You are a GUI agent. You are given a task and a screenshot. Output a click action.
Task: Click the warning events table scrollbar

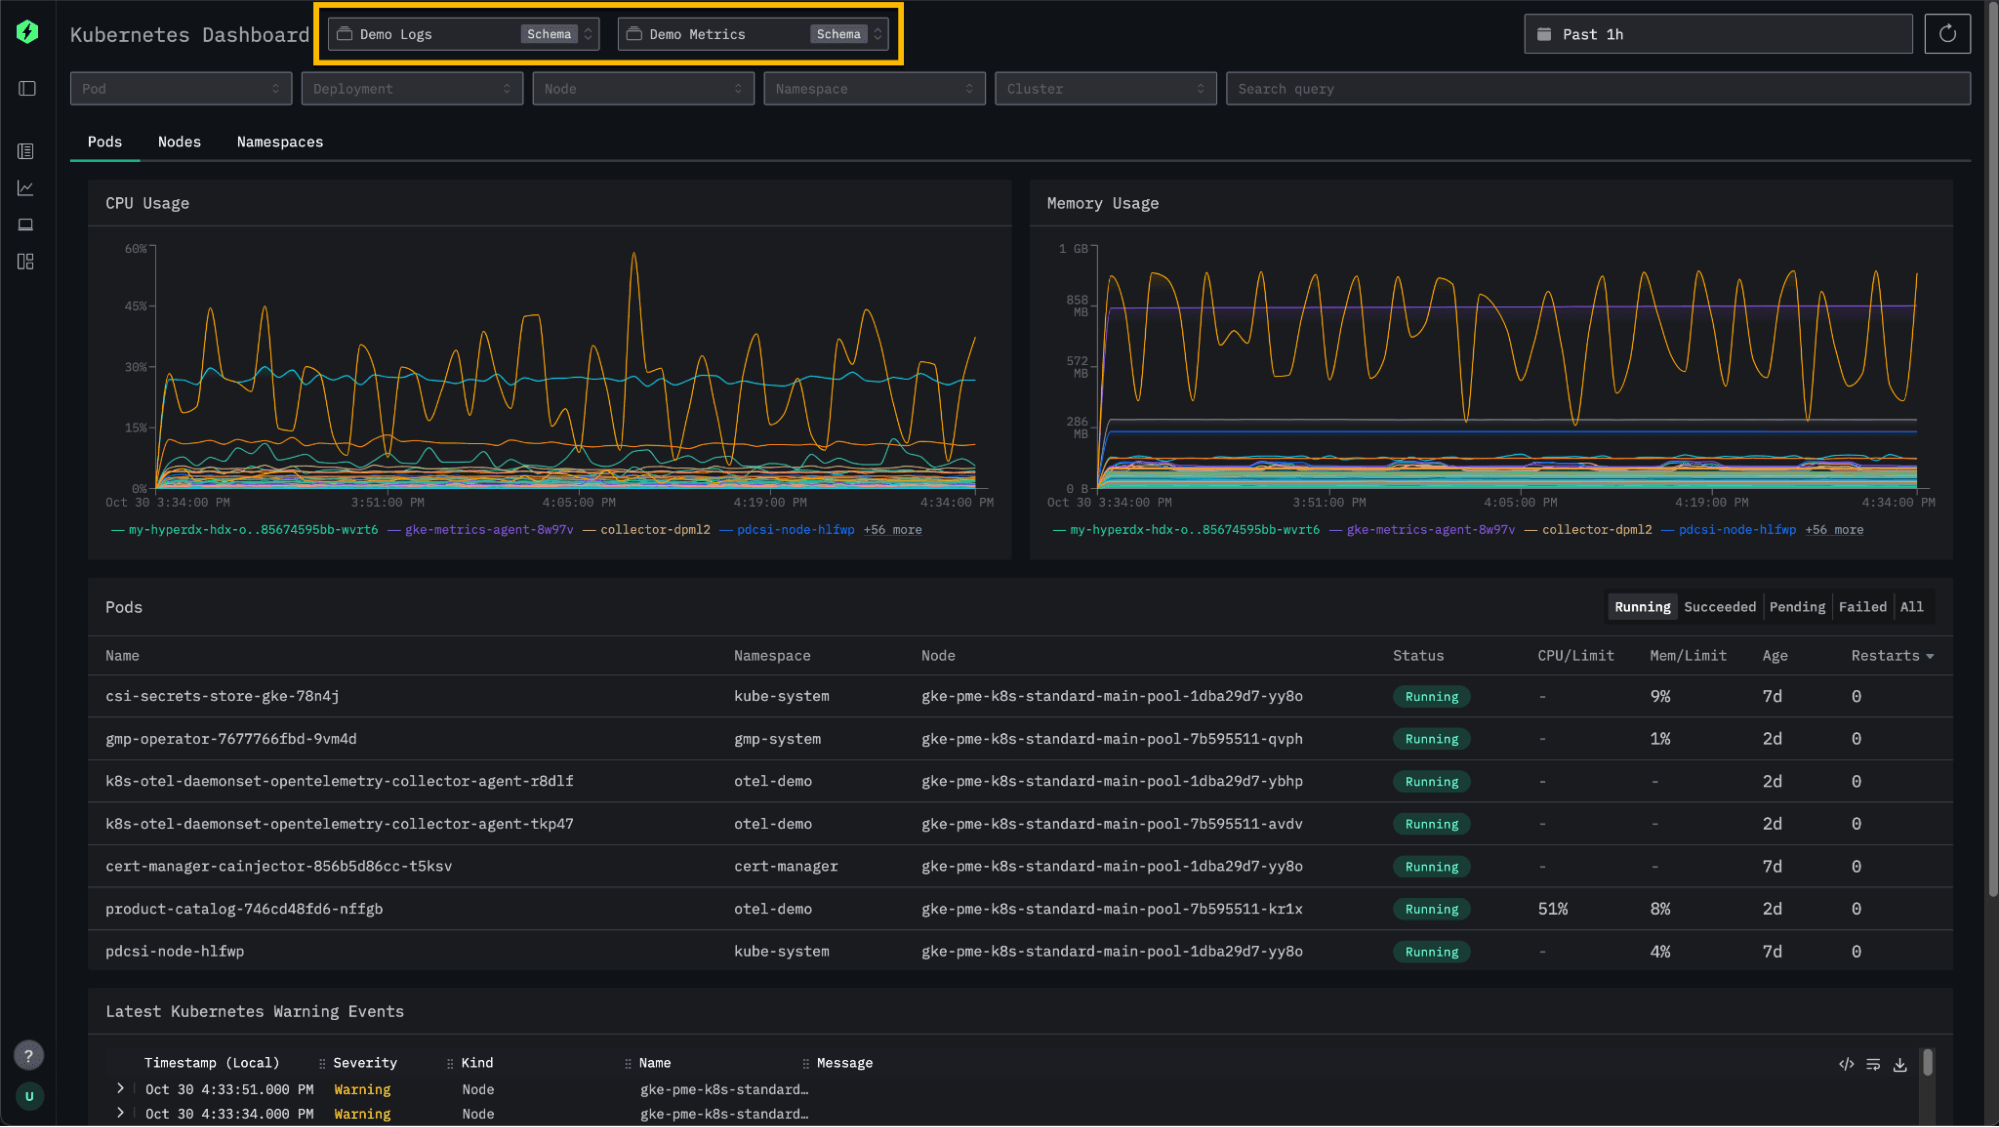[x=1927, y=1063]
